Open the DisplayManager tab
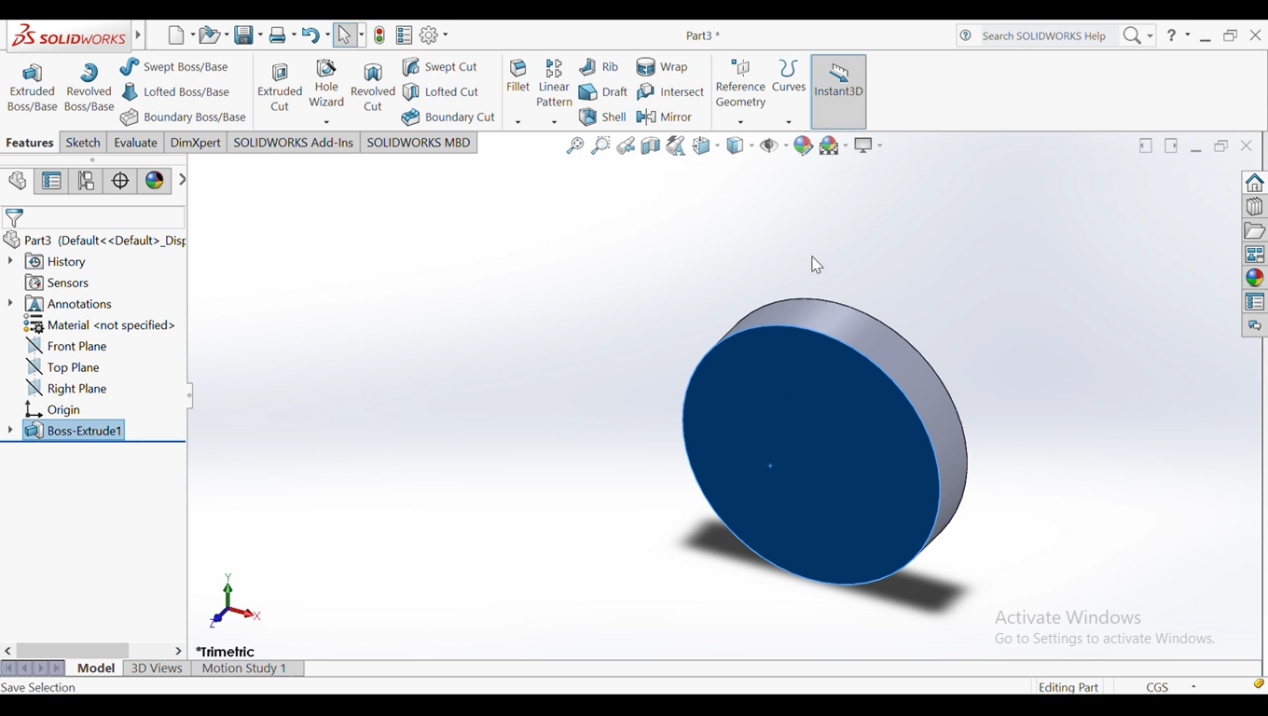Image resolution: width=1268 pixels, height=716 pixels. coord(155,181)
